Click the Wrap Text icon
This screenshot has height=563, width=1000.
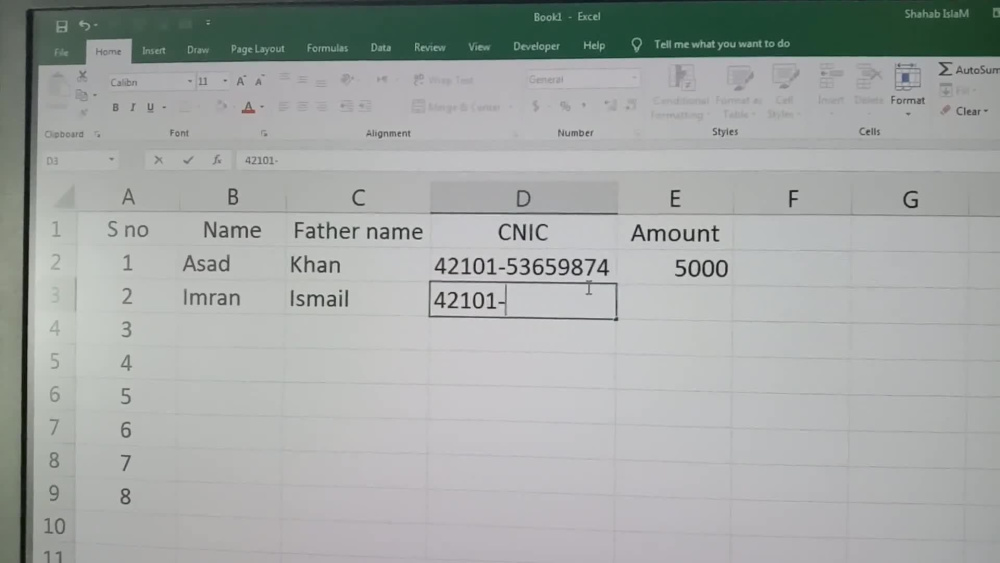coord(419,80)
